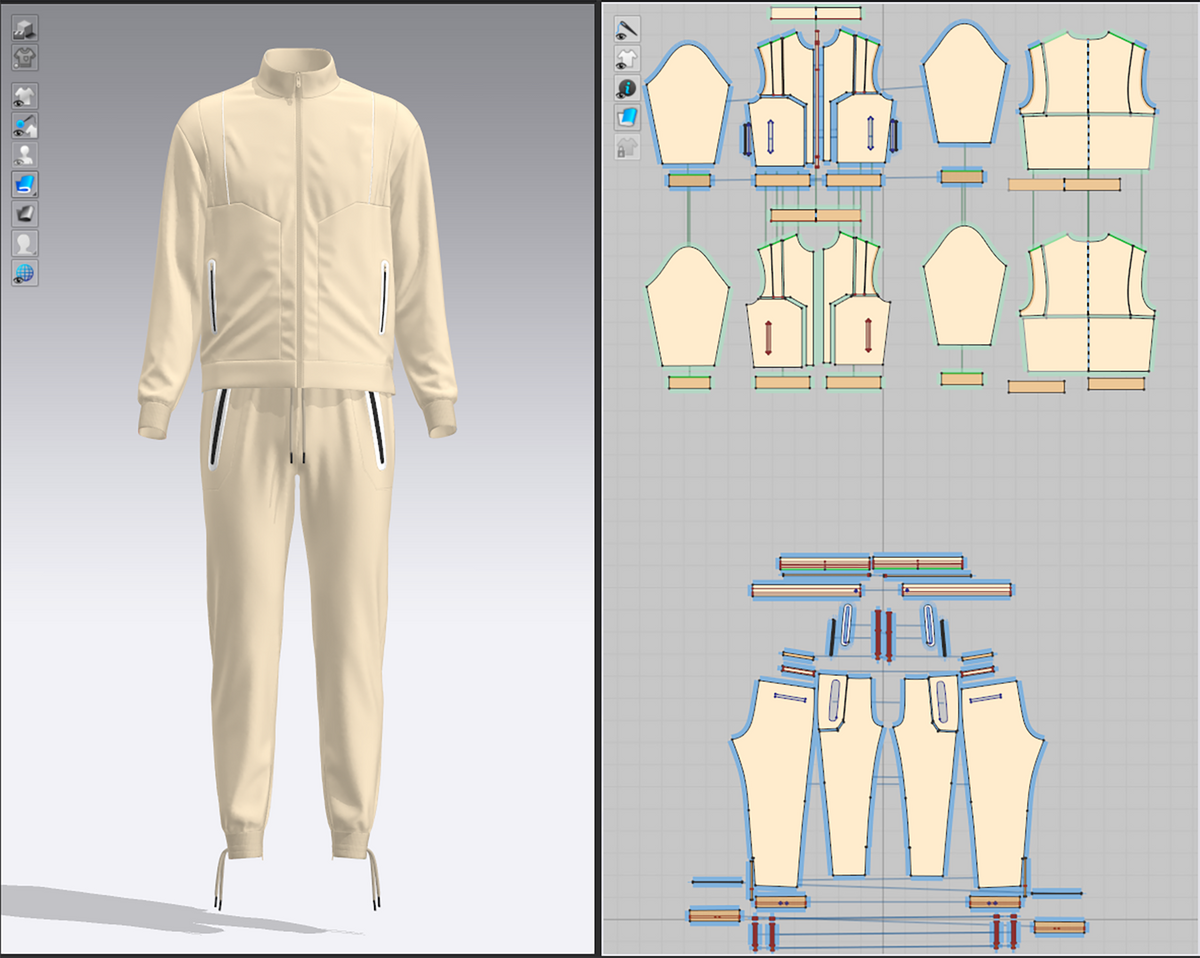The width and height of the screenshot is (1200, 958).
Task: Toggle show sewing lines in 2D window
Action: 627,29
